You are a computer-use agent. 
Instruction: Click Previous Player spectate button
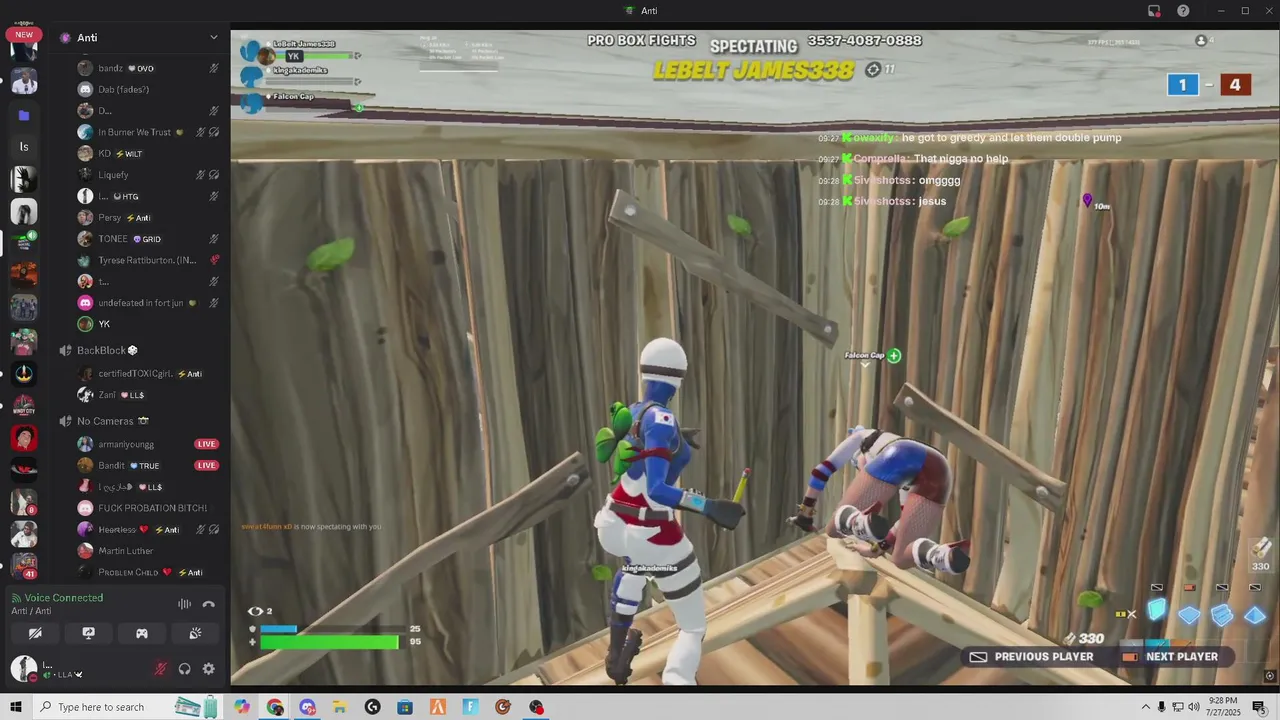tap(1031, 657)
